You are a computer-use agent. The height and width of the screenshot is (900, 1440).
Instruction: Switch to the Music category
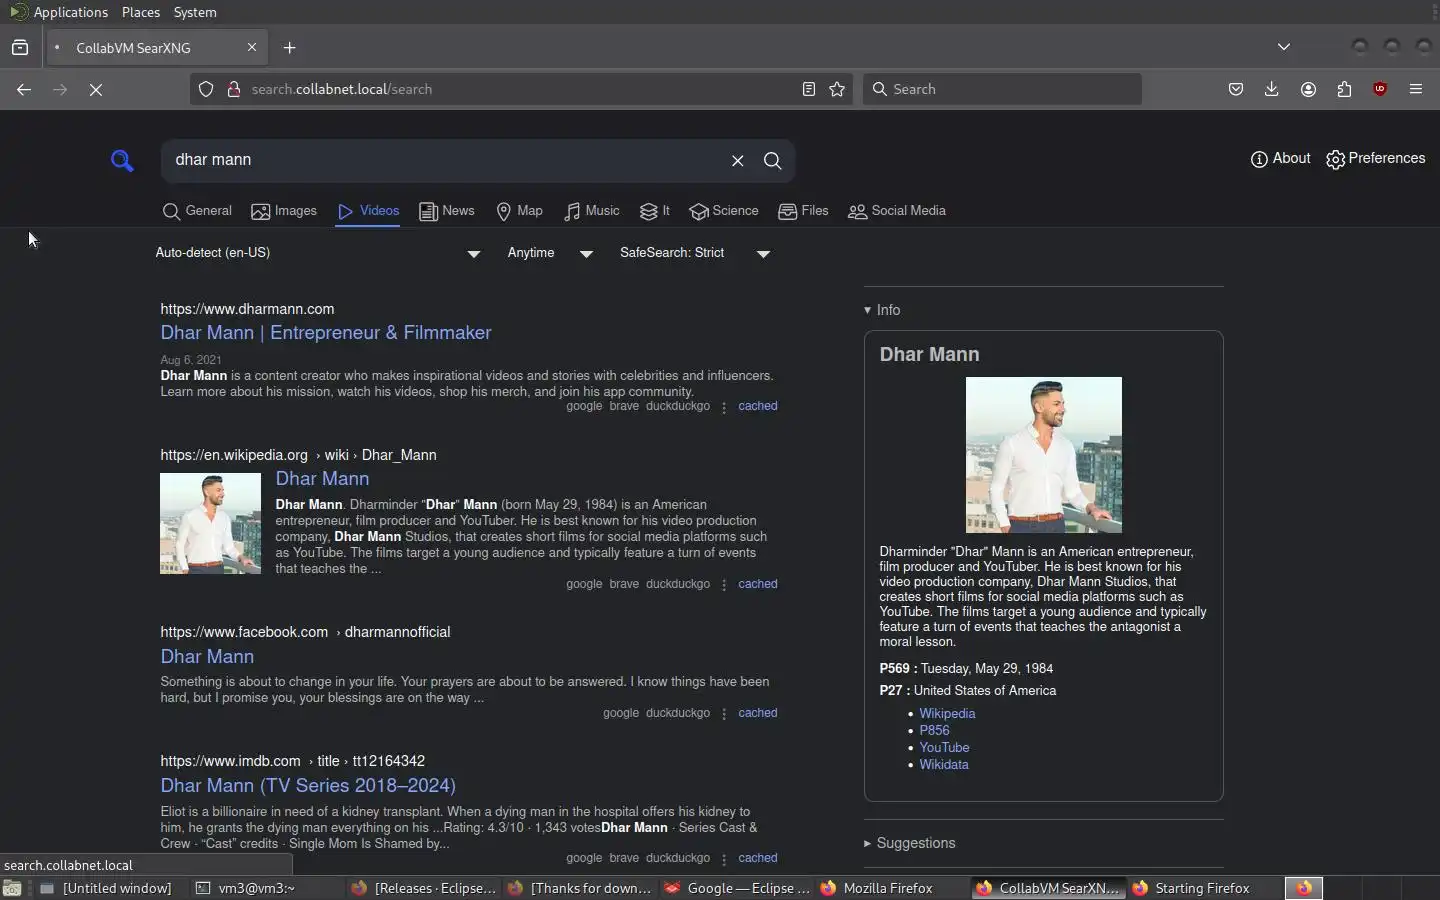click(592, 211)
